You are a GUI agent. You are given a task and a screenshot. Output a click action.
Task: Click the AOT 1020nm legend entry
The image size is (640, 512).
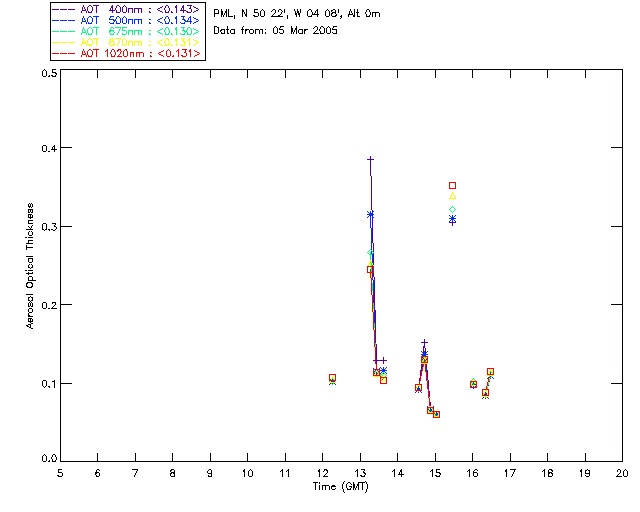[126, 53]
